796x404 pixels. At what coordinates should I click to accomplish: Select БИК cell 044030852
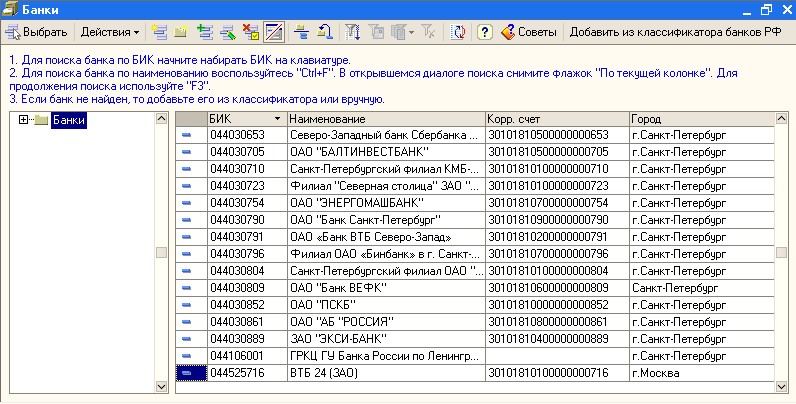[x=248, y=305]
